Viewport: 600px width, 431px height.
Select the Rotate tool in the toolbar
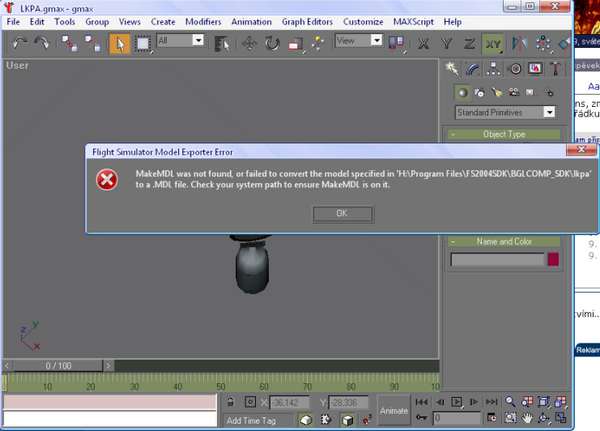coord(273,43)
